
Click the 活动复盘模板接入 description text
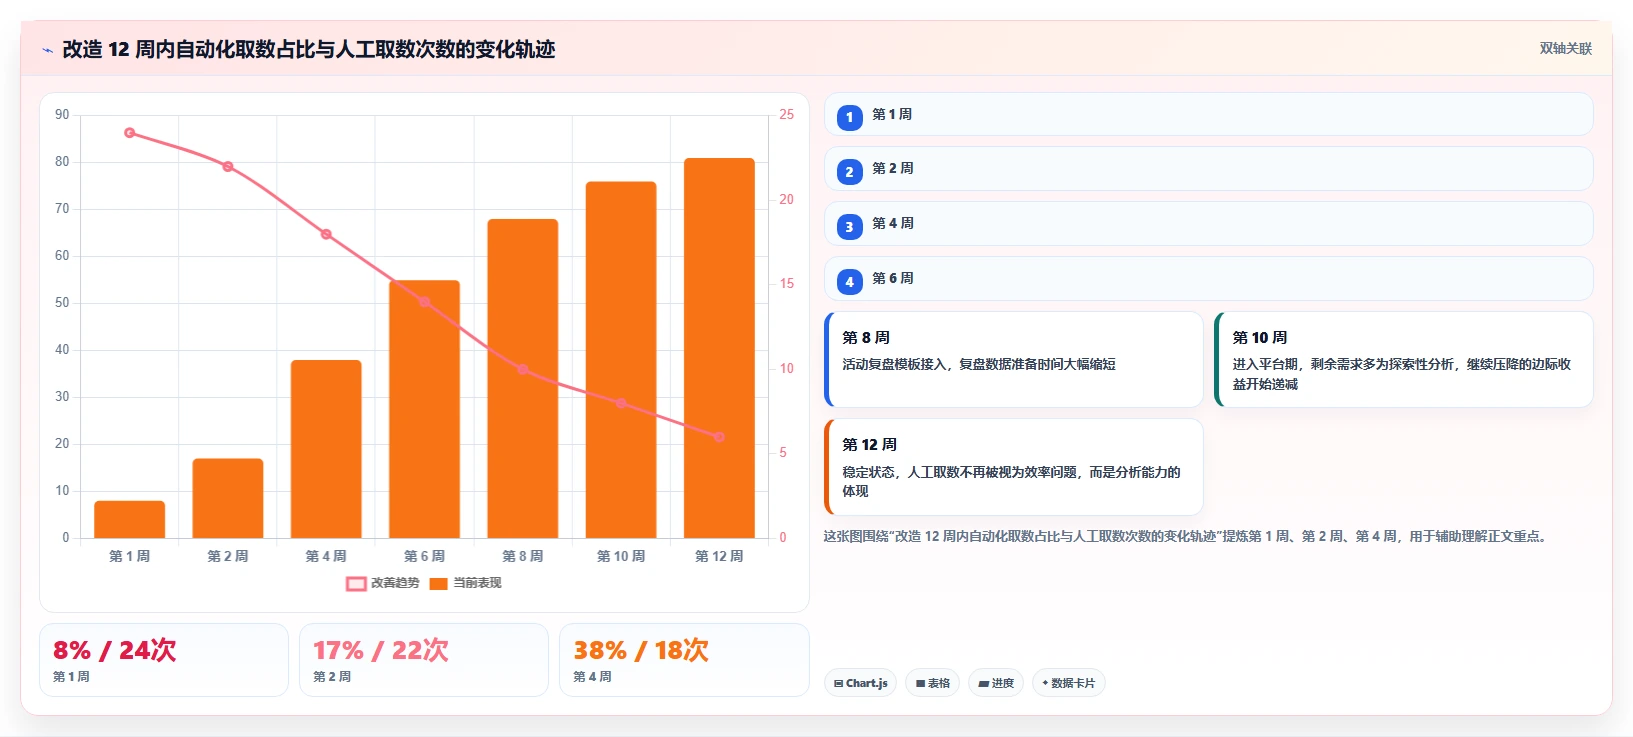click(x=979, y=365)
